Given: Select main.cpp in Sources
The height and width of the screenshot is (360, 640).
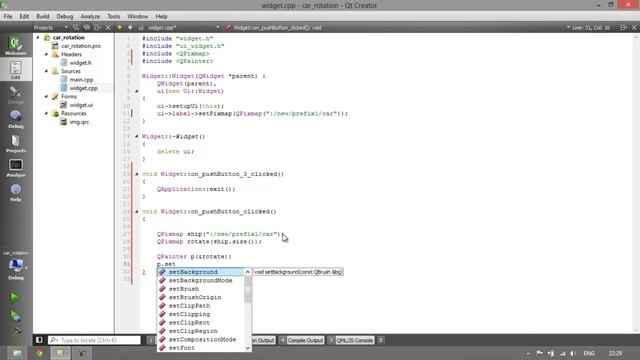Looking at the screenshot, I should tap(81, 80).
